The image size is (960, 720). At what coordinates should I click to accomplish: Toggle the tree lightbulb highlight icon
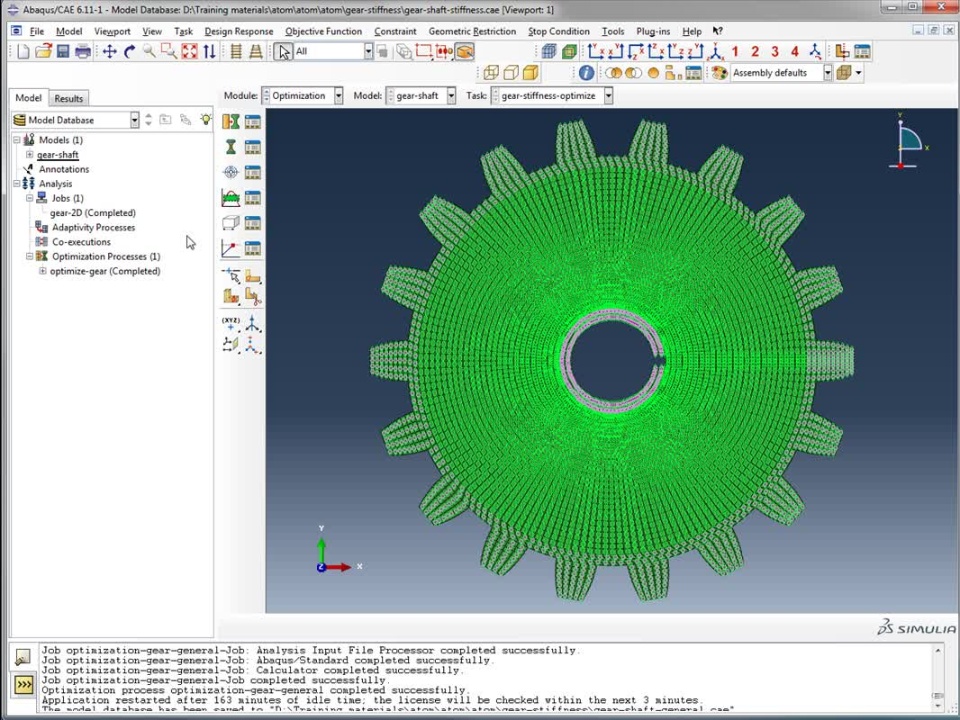tap(206, 119)
